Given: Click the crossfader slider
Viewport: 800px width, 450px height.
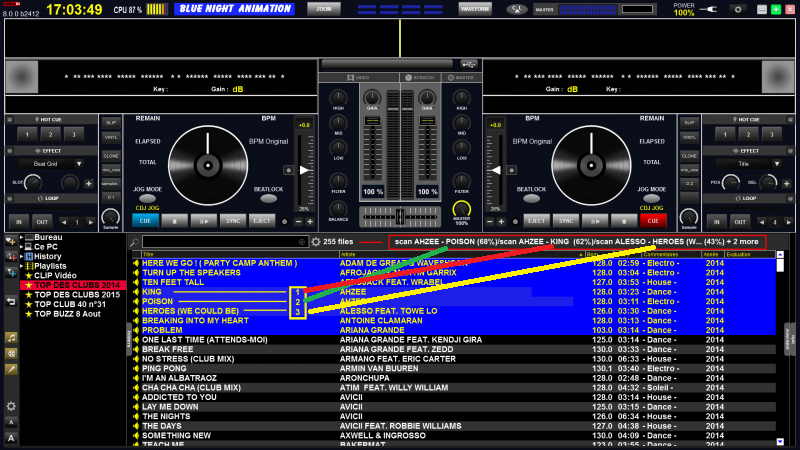Looking at the screenshot, I should click(x=399, y=217).
